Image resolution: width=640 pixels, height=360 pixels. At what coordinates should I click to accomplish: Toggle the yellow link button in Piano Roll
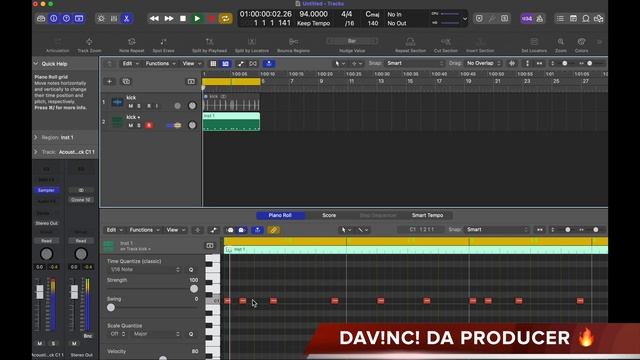point(273,230)
